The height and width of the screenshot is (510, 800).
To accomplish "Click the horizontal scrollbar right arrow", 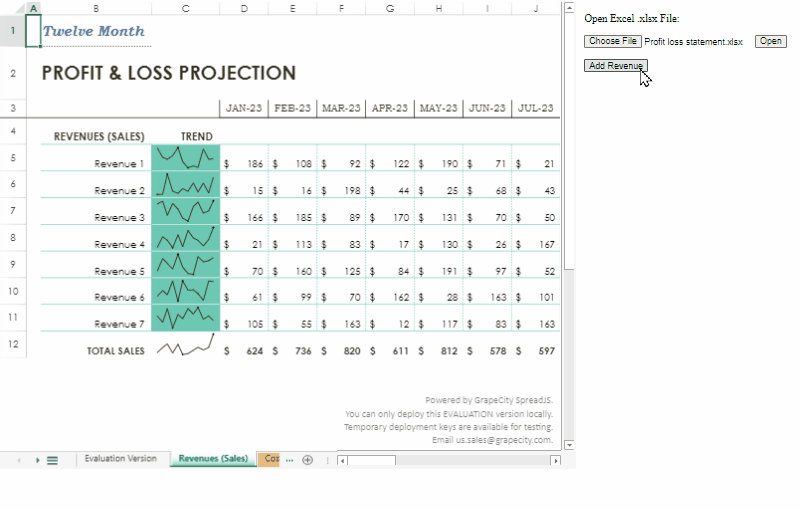I will [555, 460].
